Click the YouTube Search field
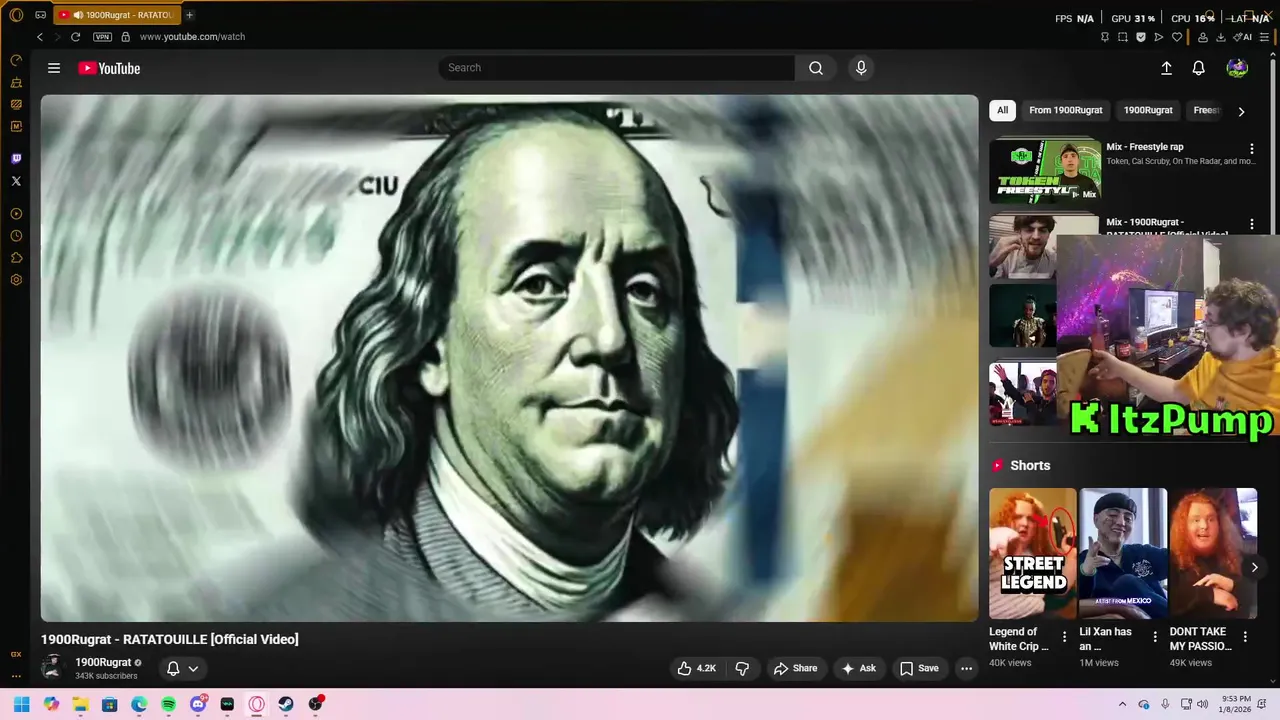The image size is (1280, 720). [x=616, y=68]
